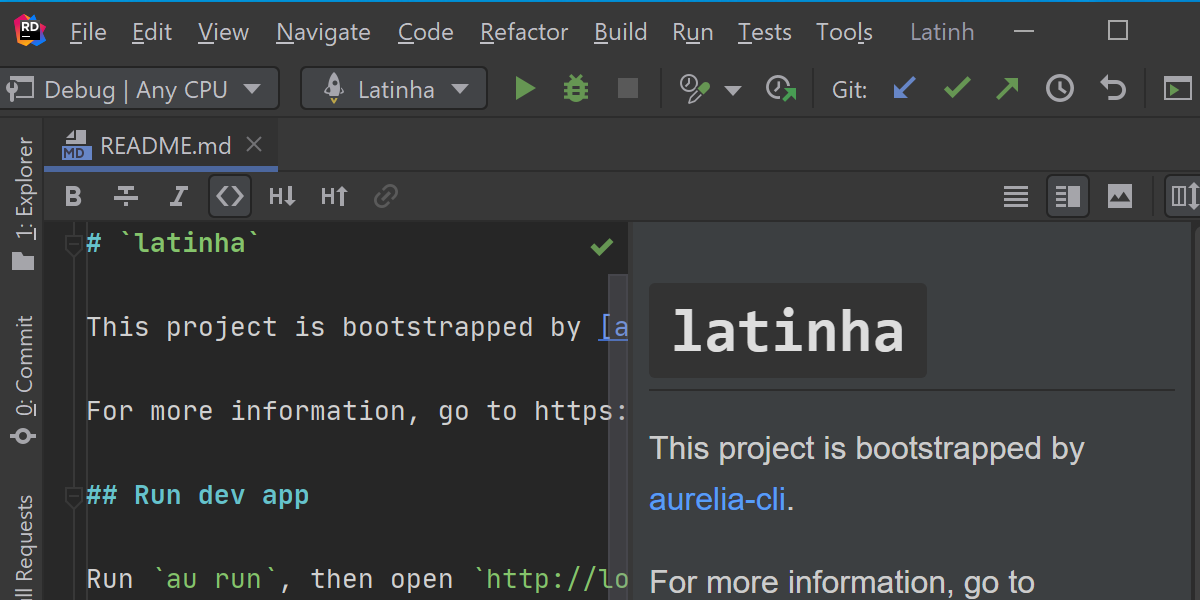
Task: Open Git history clock icon
Action: [x=1059, y=89]
